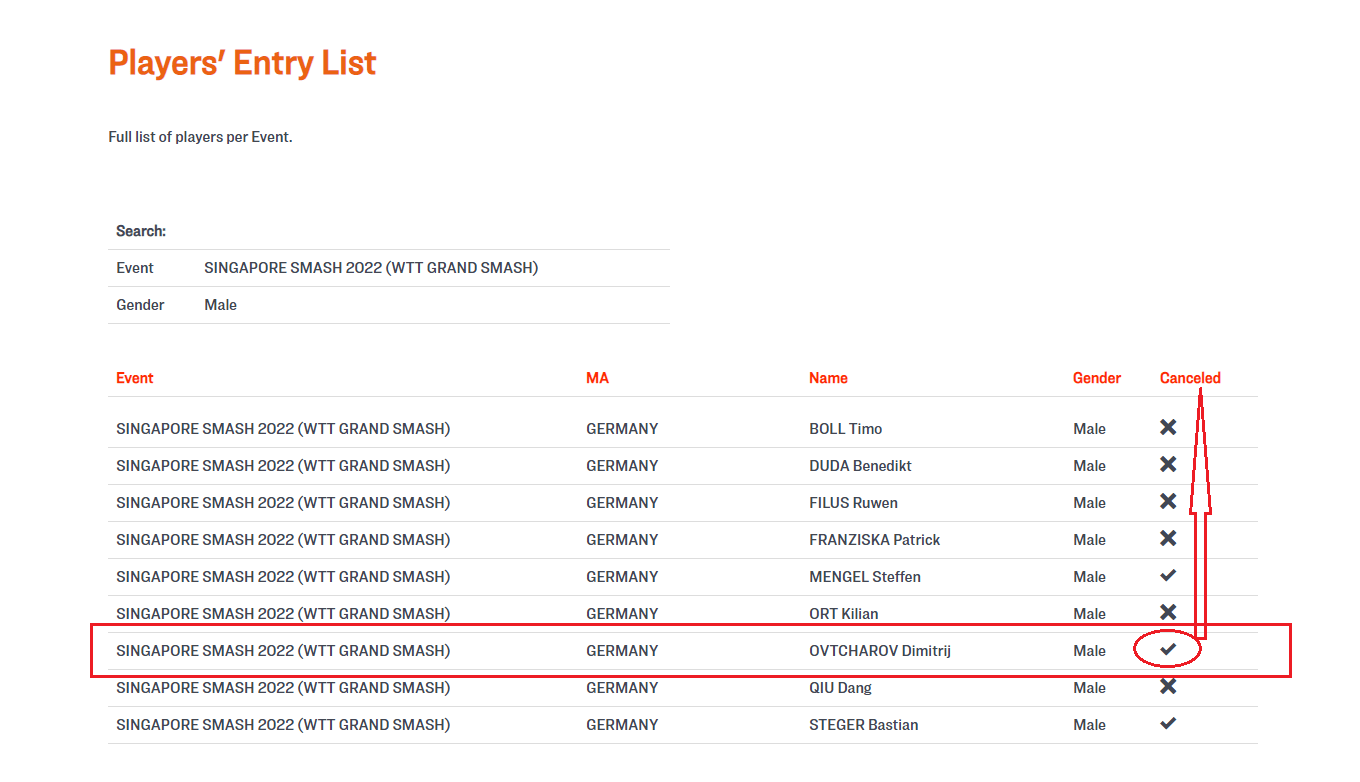Image resolution: width=1360 pixels, height=782 pixels.
Task: Select the name OVTCHAROV Dimitrij
Action: [879, 651]
